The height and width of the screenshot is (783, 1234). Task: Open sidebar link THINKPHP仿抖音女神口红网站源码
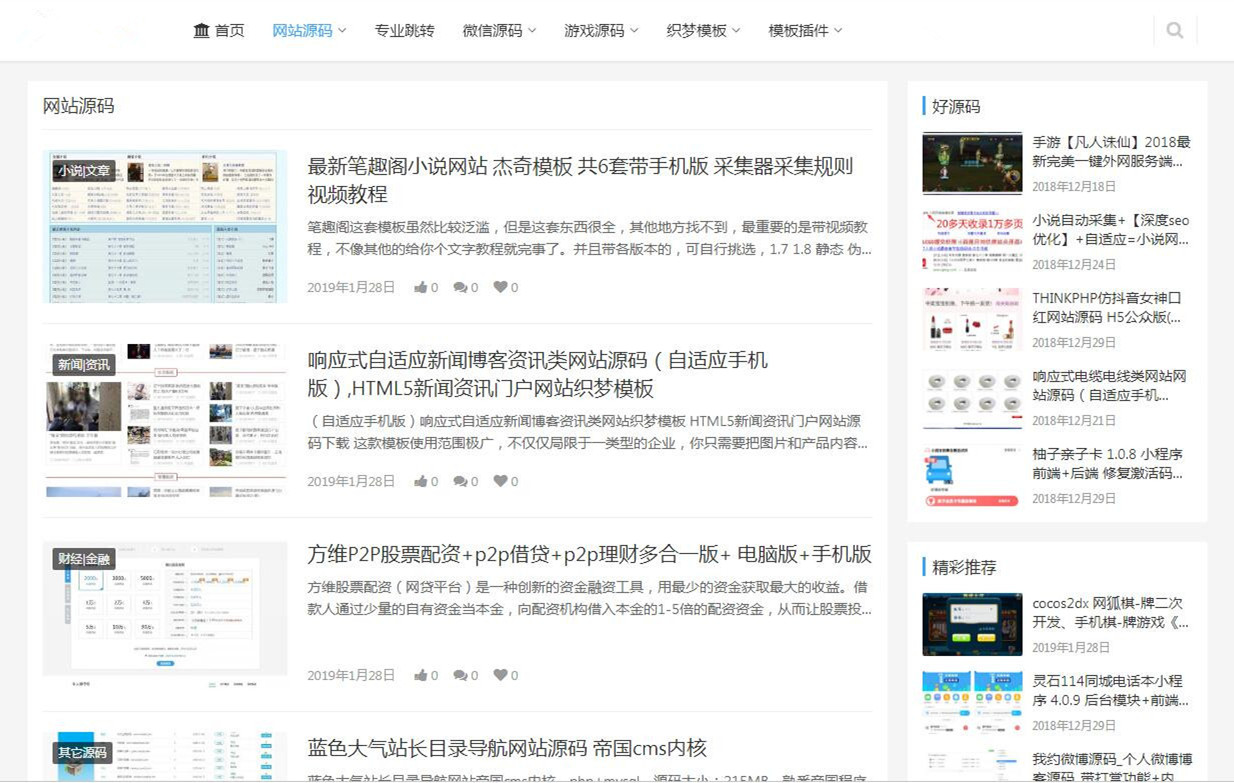(1107, 307)
